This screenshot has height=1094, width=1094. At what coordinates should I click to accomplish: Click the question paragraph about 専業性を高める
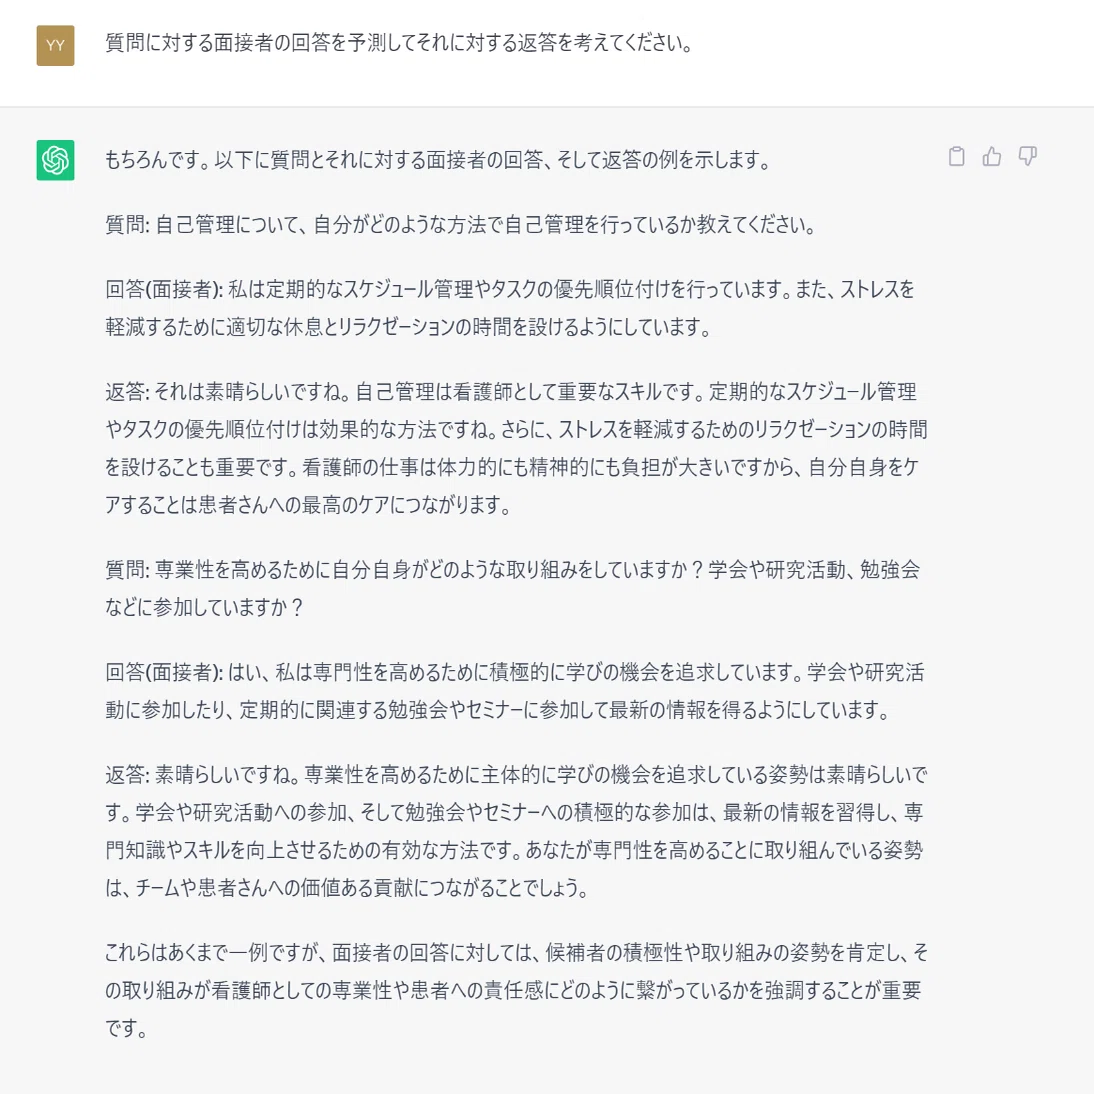[x=513, y=588]
